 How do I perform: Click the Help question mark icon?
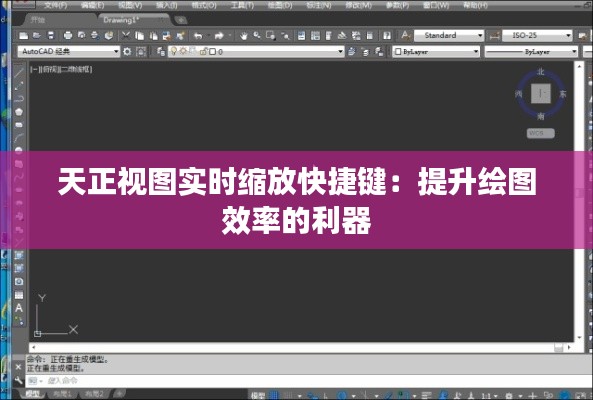point(387,36)
